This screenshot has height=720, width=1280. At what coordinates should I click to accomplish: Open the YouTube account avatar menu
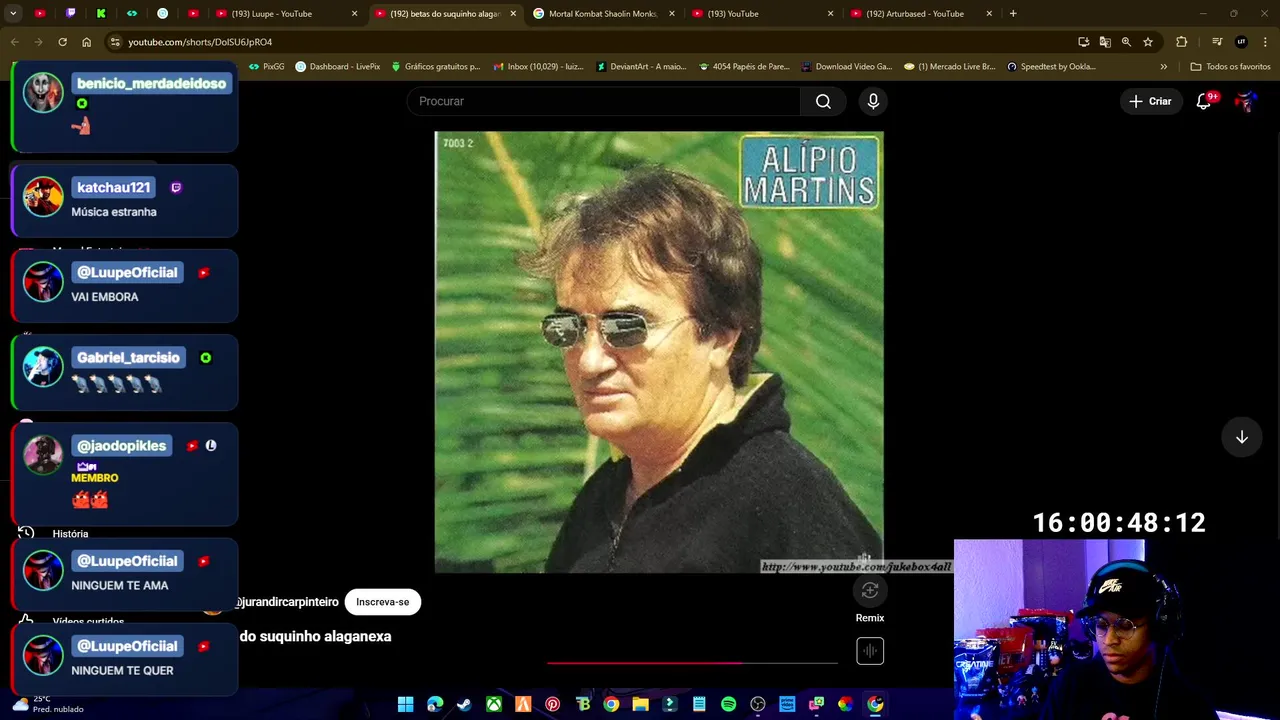(1245, 101)
